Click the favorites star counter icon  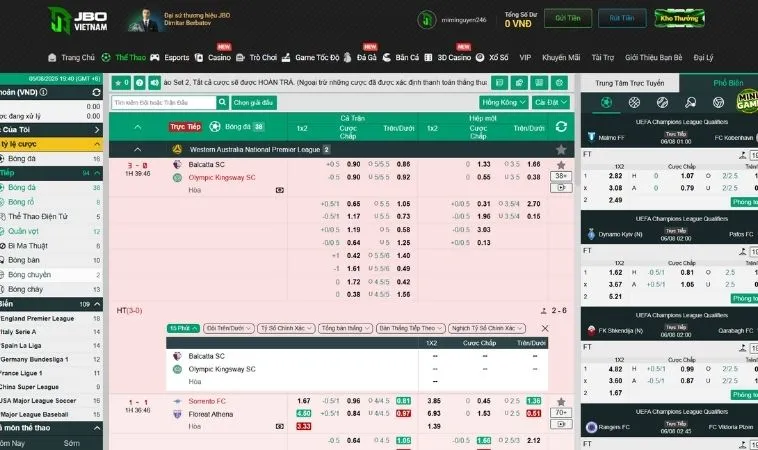pos(121,83)
